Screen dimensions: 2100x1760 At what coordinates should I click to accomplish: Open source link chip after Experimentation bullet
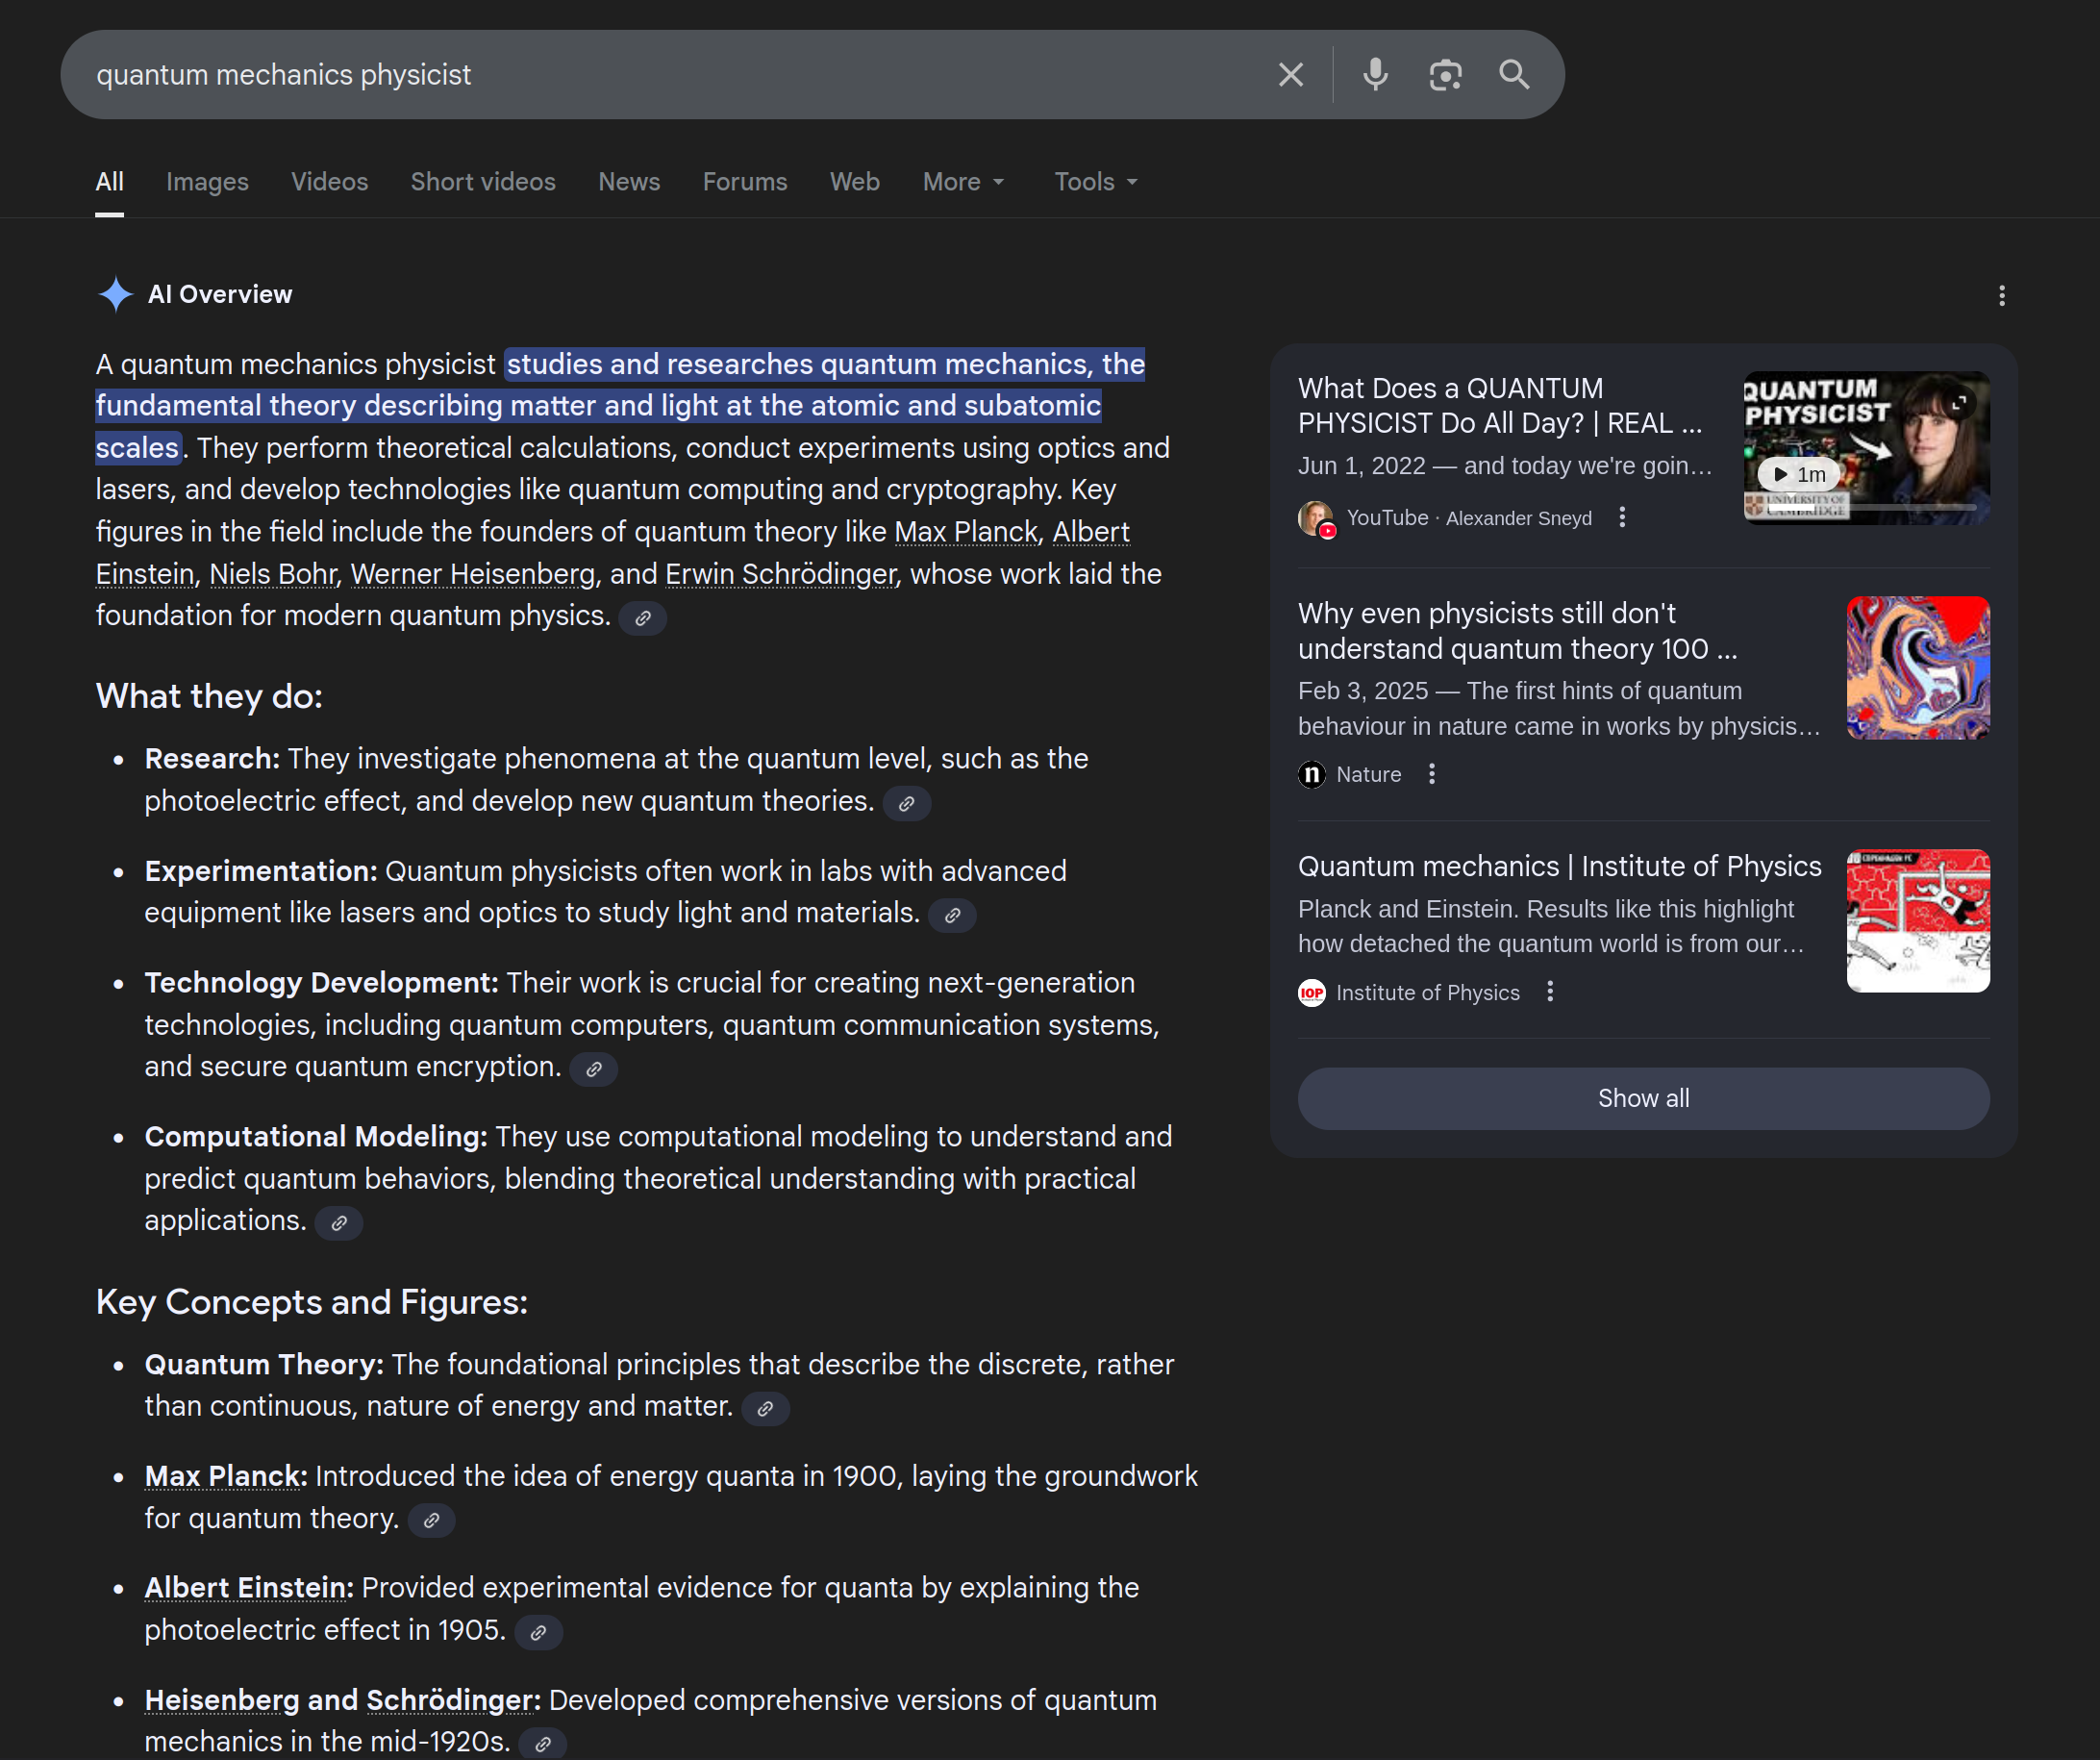[952, 915]
